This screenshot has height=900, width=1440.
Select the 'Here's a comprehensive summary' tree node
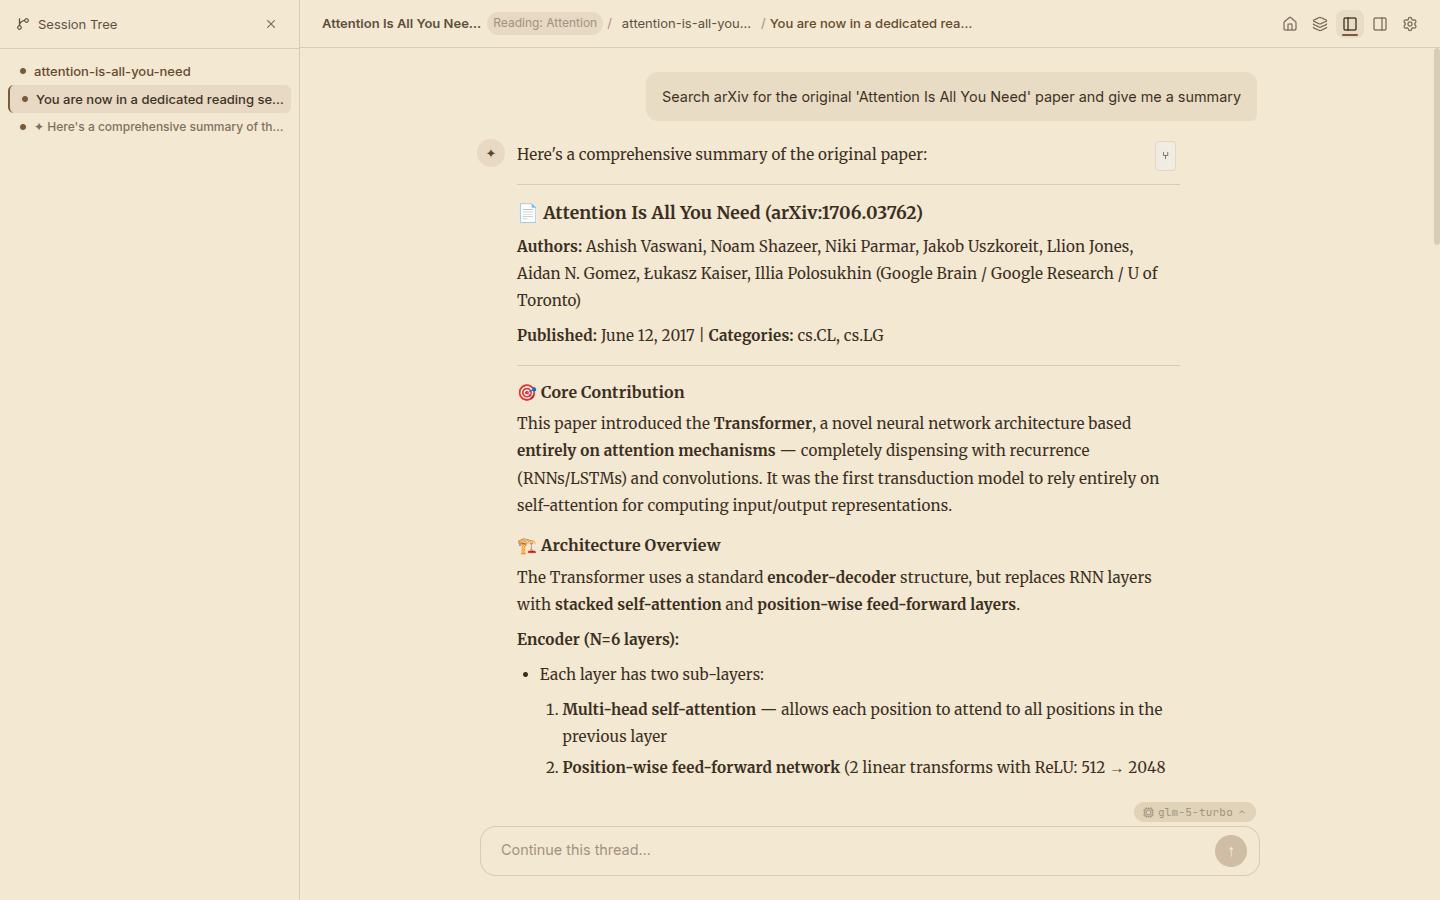click(x=150, y=127)
